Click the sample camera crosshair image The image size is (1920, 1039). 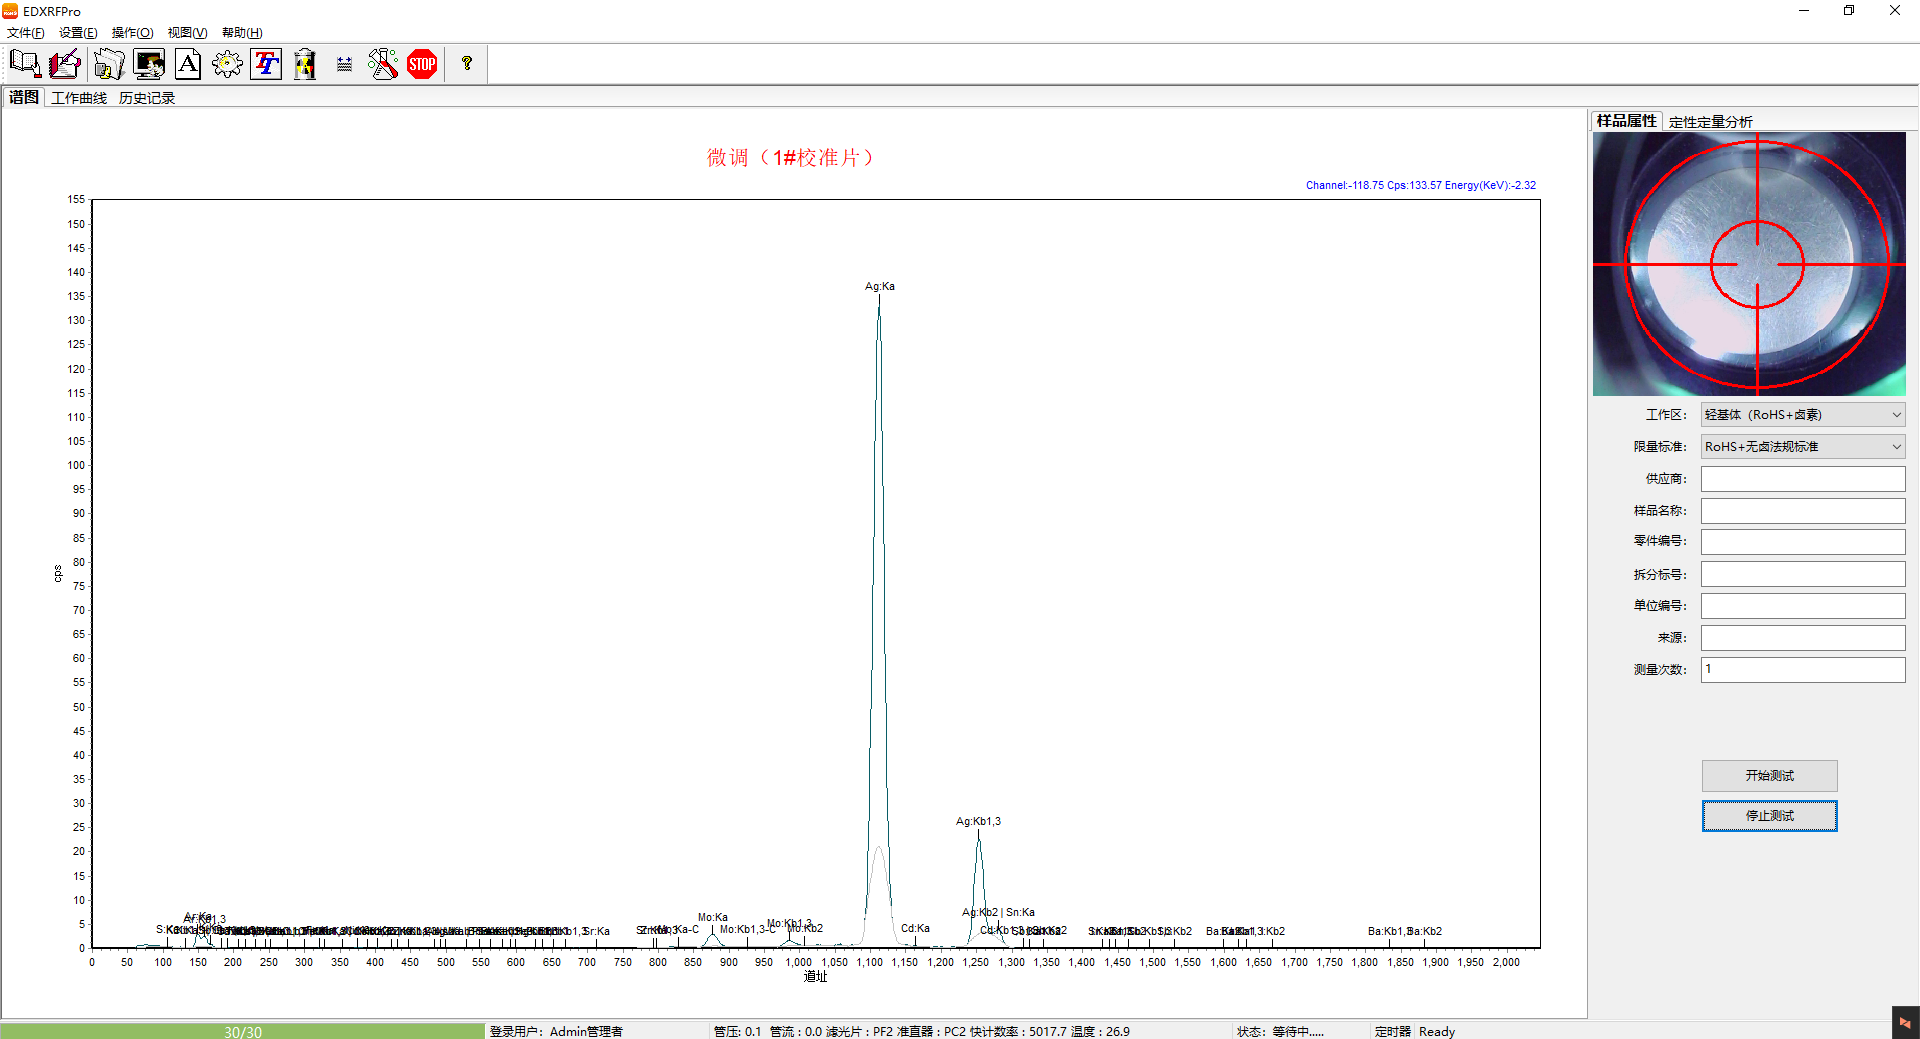tap(1749, 264)
